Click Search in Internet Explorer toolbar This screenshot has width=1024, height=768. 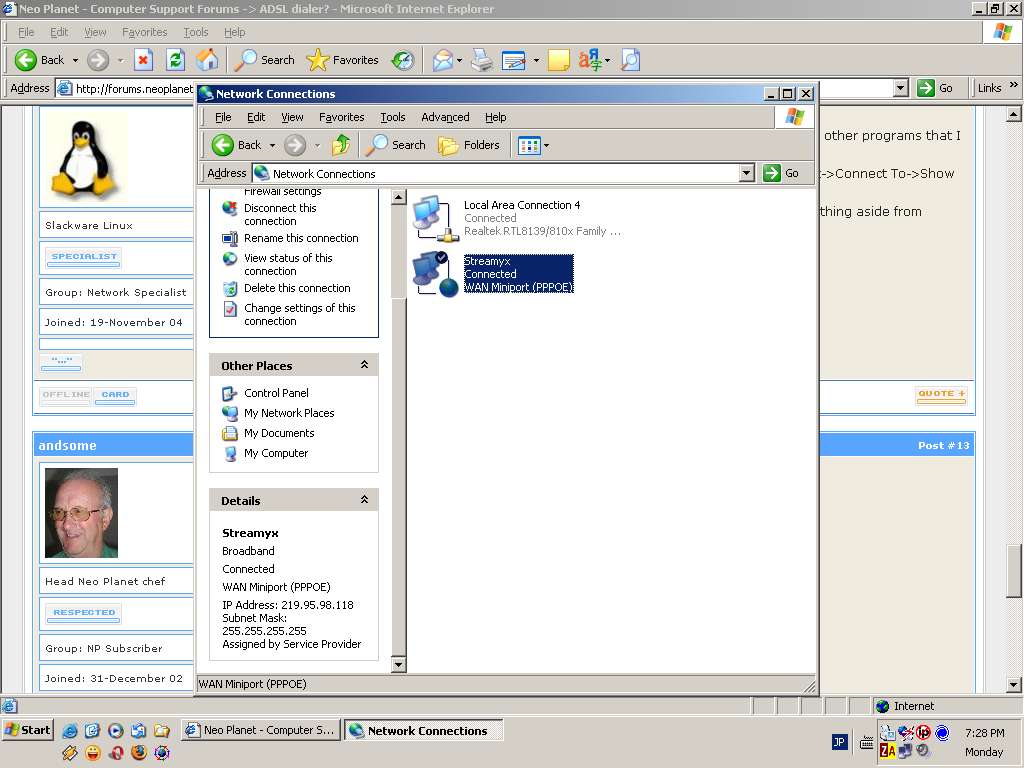[x=264, y=60]
